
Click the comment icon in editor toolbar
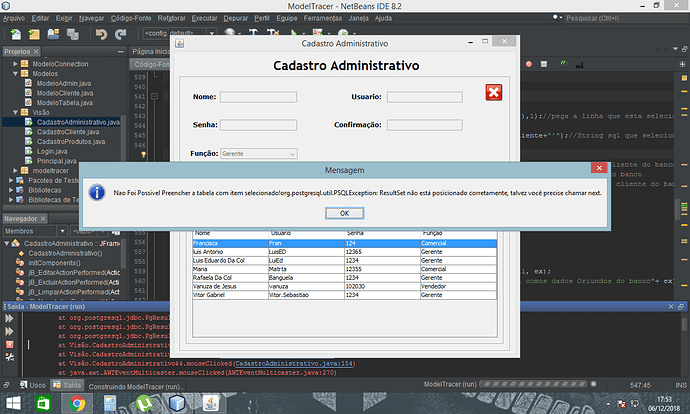564,64
